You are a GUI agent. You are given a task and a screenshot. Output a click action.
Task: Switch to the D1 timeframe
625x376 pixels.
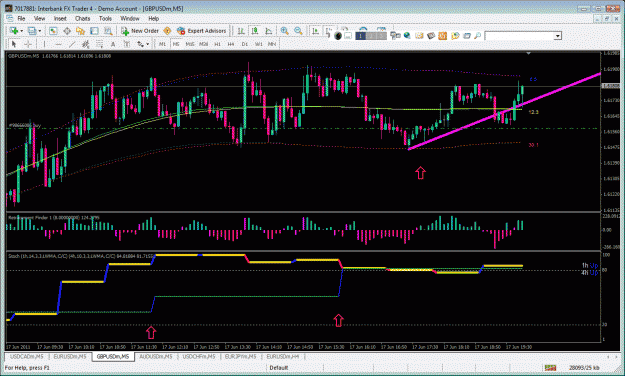point(245,44)
